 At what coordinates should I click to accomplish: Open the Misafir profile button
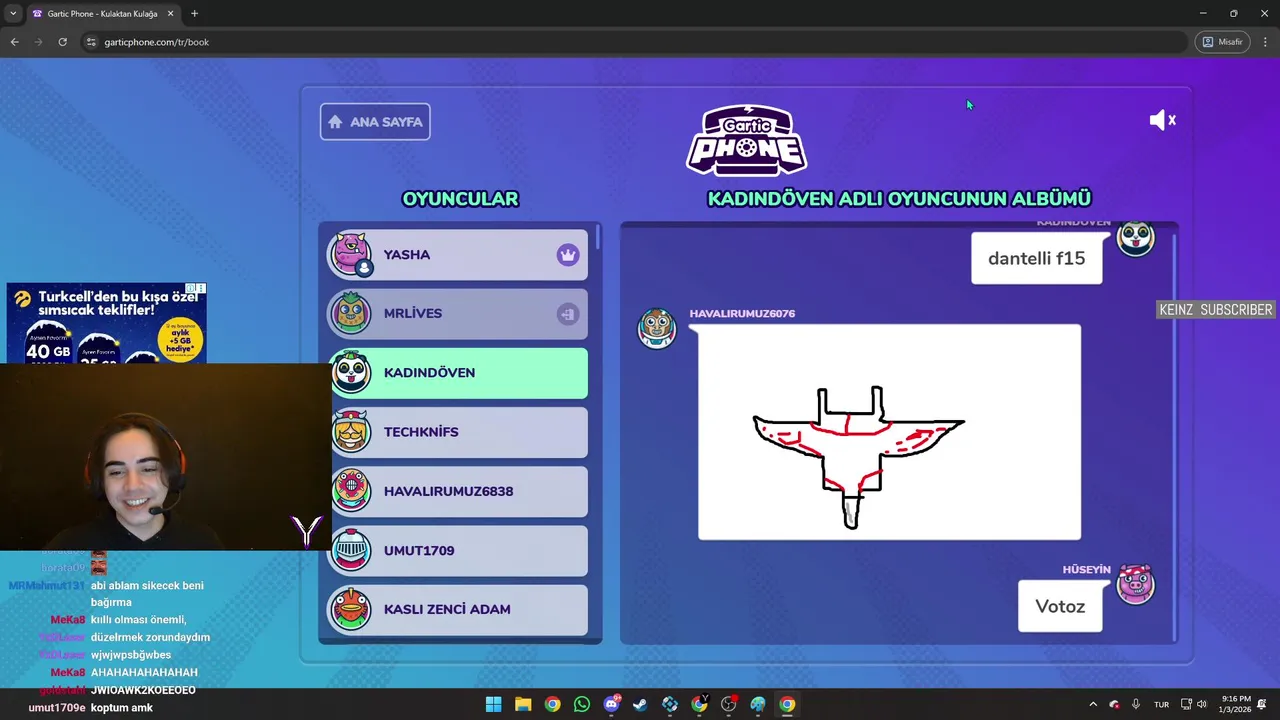pyautogui.click(x=1222, y=42)
